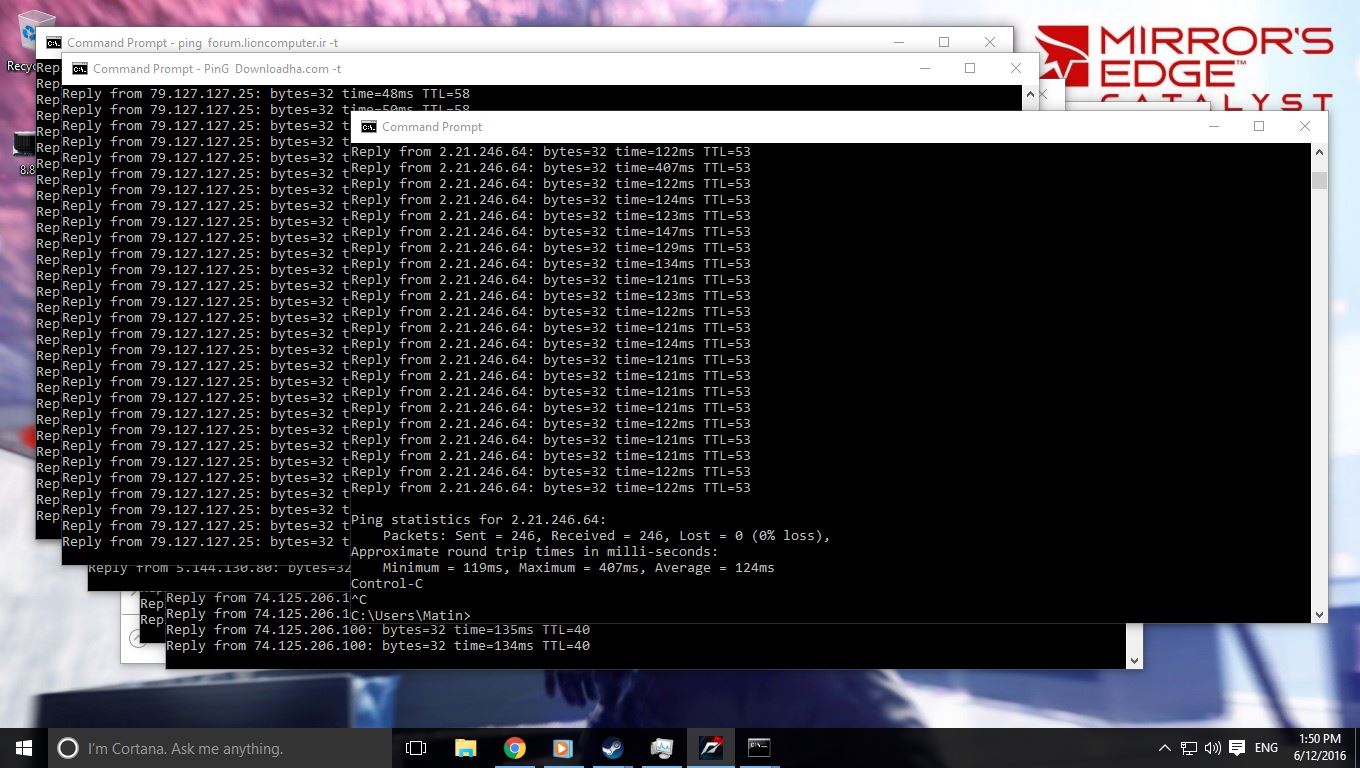The width and height of the screenshot is (1360, 768).
Task: Maximize the PinG Downloadha.com window
Action: tap(970, 68)
